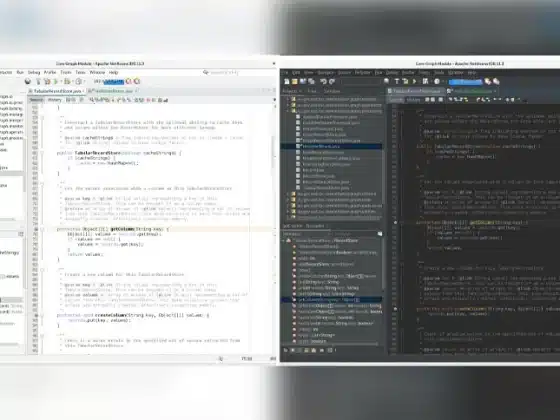560x420 pixels.
Task: Click the class icon atop dark Navigator tree
Action: [x=289, y=241]
